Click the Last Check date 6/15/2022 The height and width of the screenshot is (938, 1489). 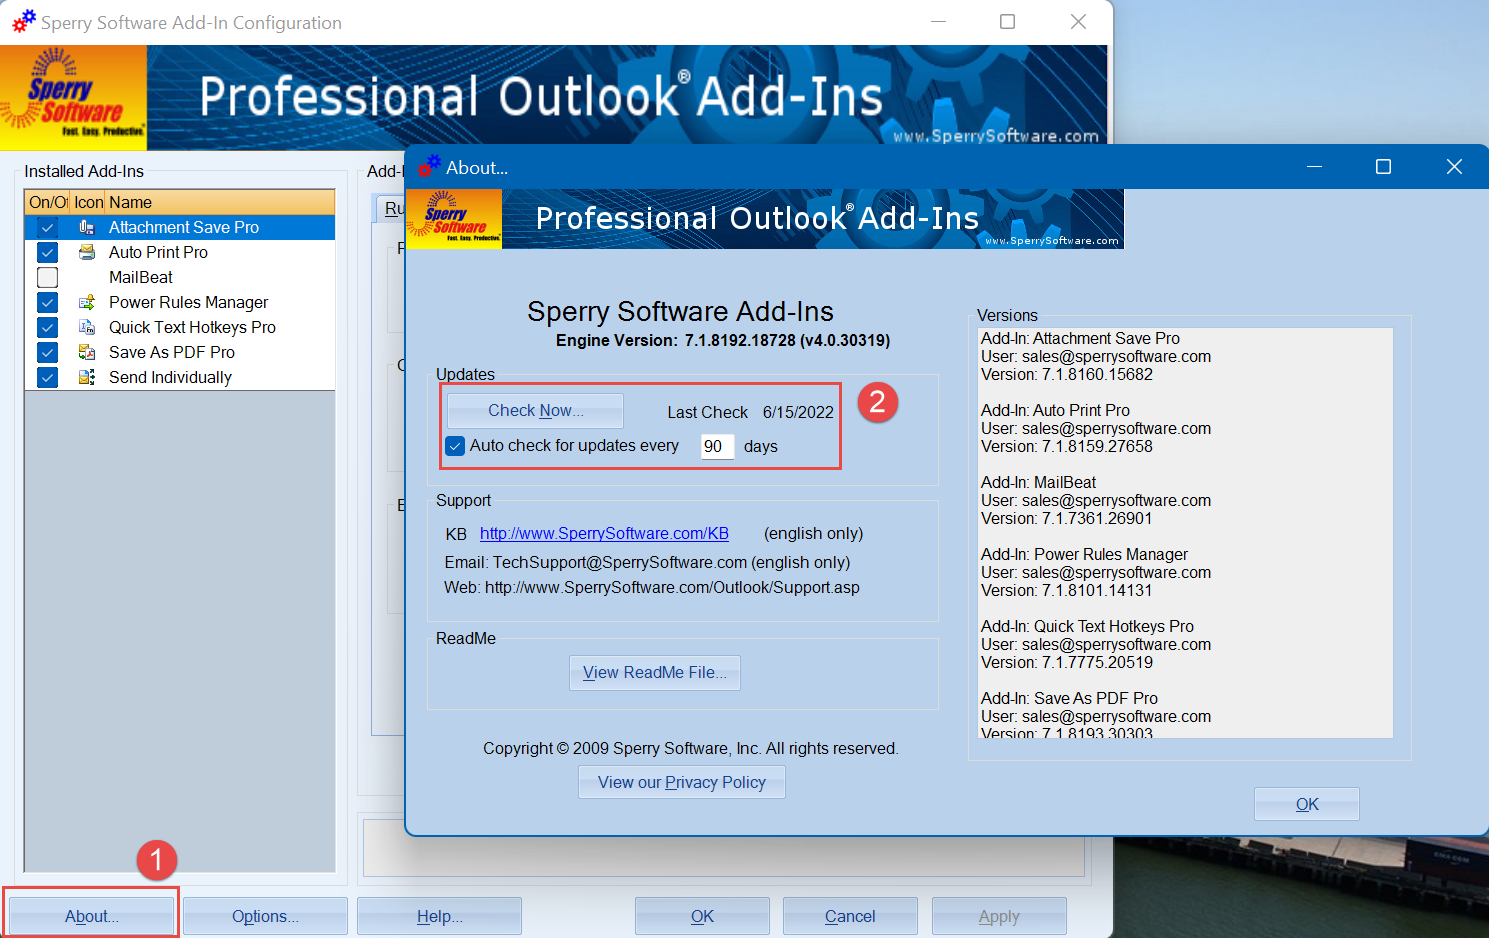coord(798,412)
